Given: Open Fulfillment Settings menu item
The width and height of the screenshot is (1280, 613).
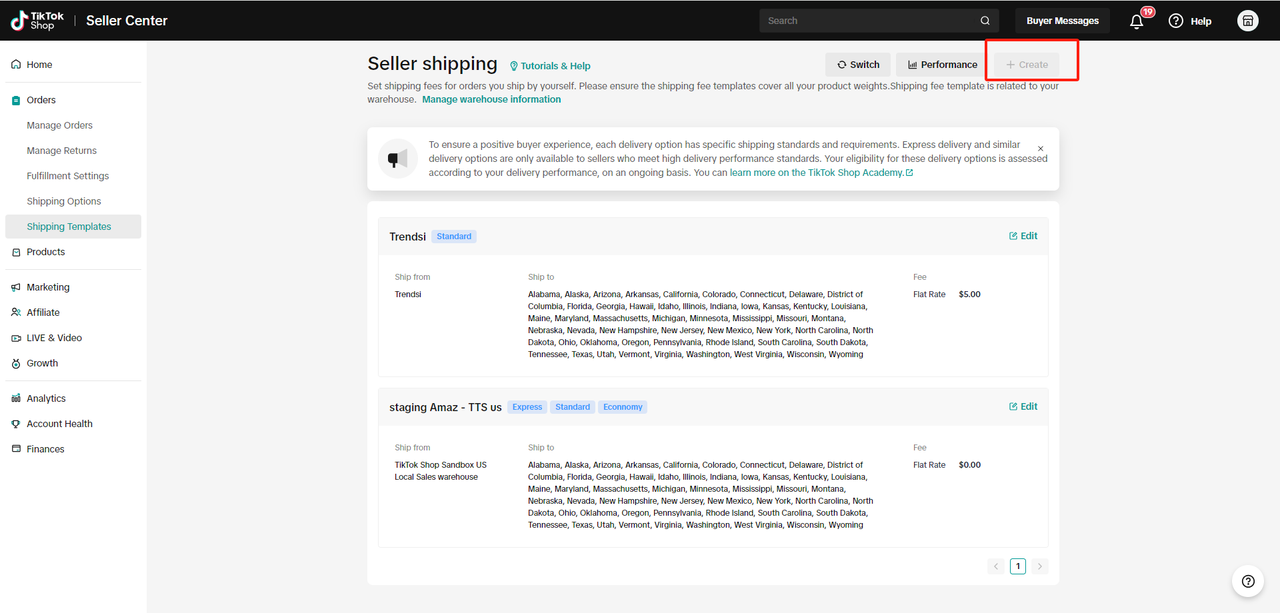Looking at the screenshot, I should pyautogui.click(x=68, y=176).
